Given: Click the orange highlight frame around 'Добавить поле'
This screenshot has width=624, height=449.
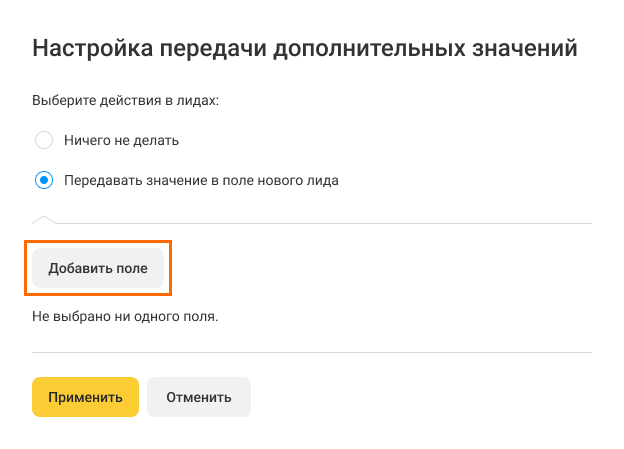Looking at the screenshot, I should tap(98, 242).
